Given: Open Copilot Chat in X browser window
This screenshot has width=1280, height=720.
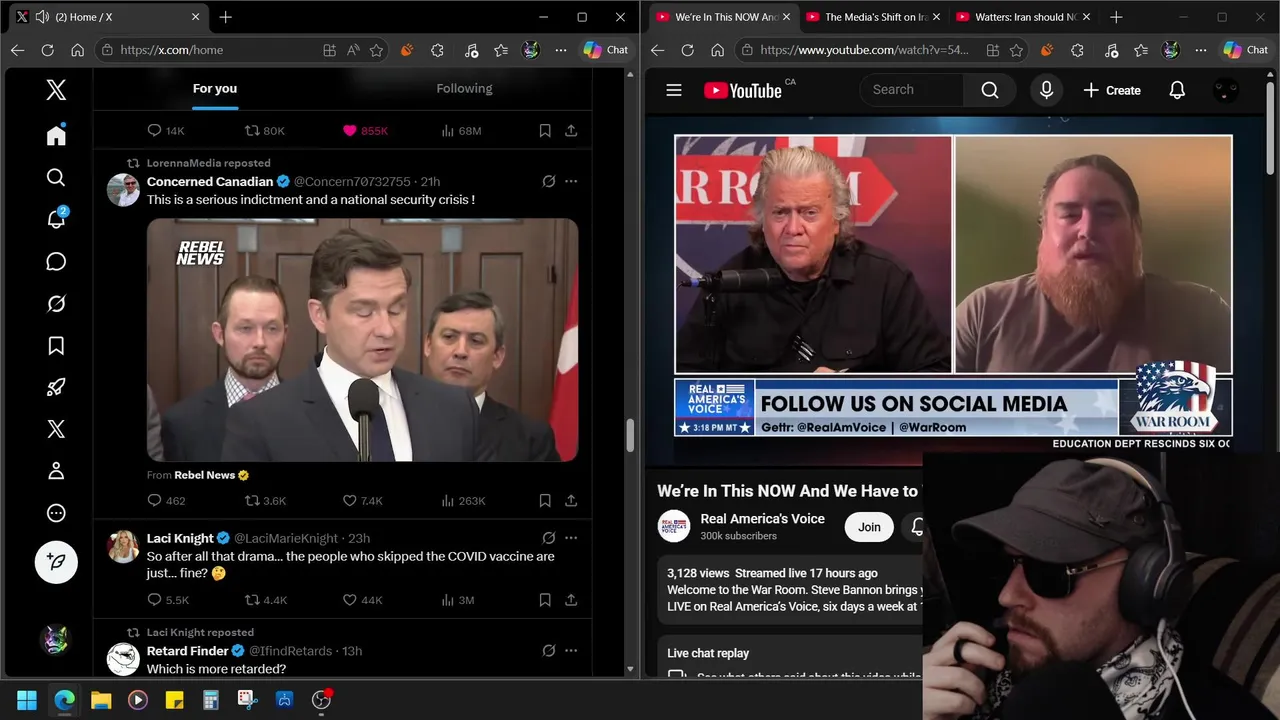Looking at the screenshot, I should click(606, 50).
